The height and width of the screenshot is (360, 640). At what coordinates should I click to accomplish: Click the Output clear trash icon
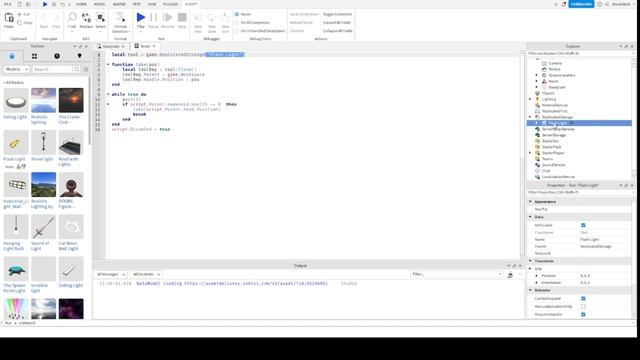(510, 275)
